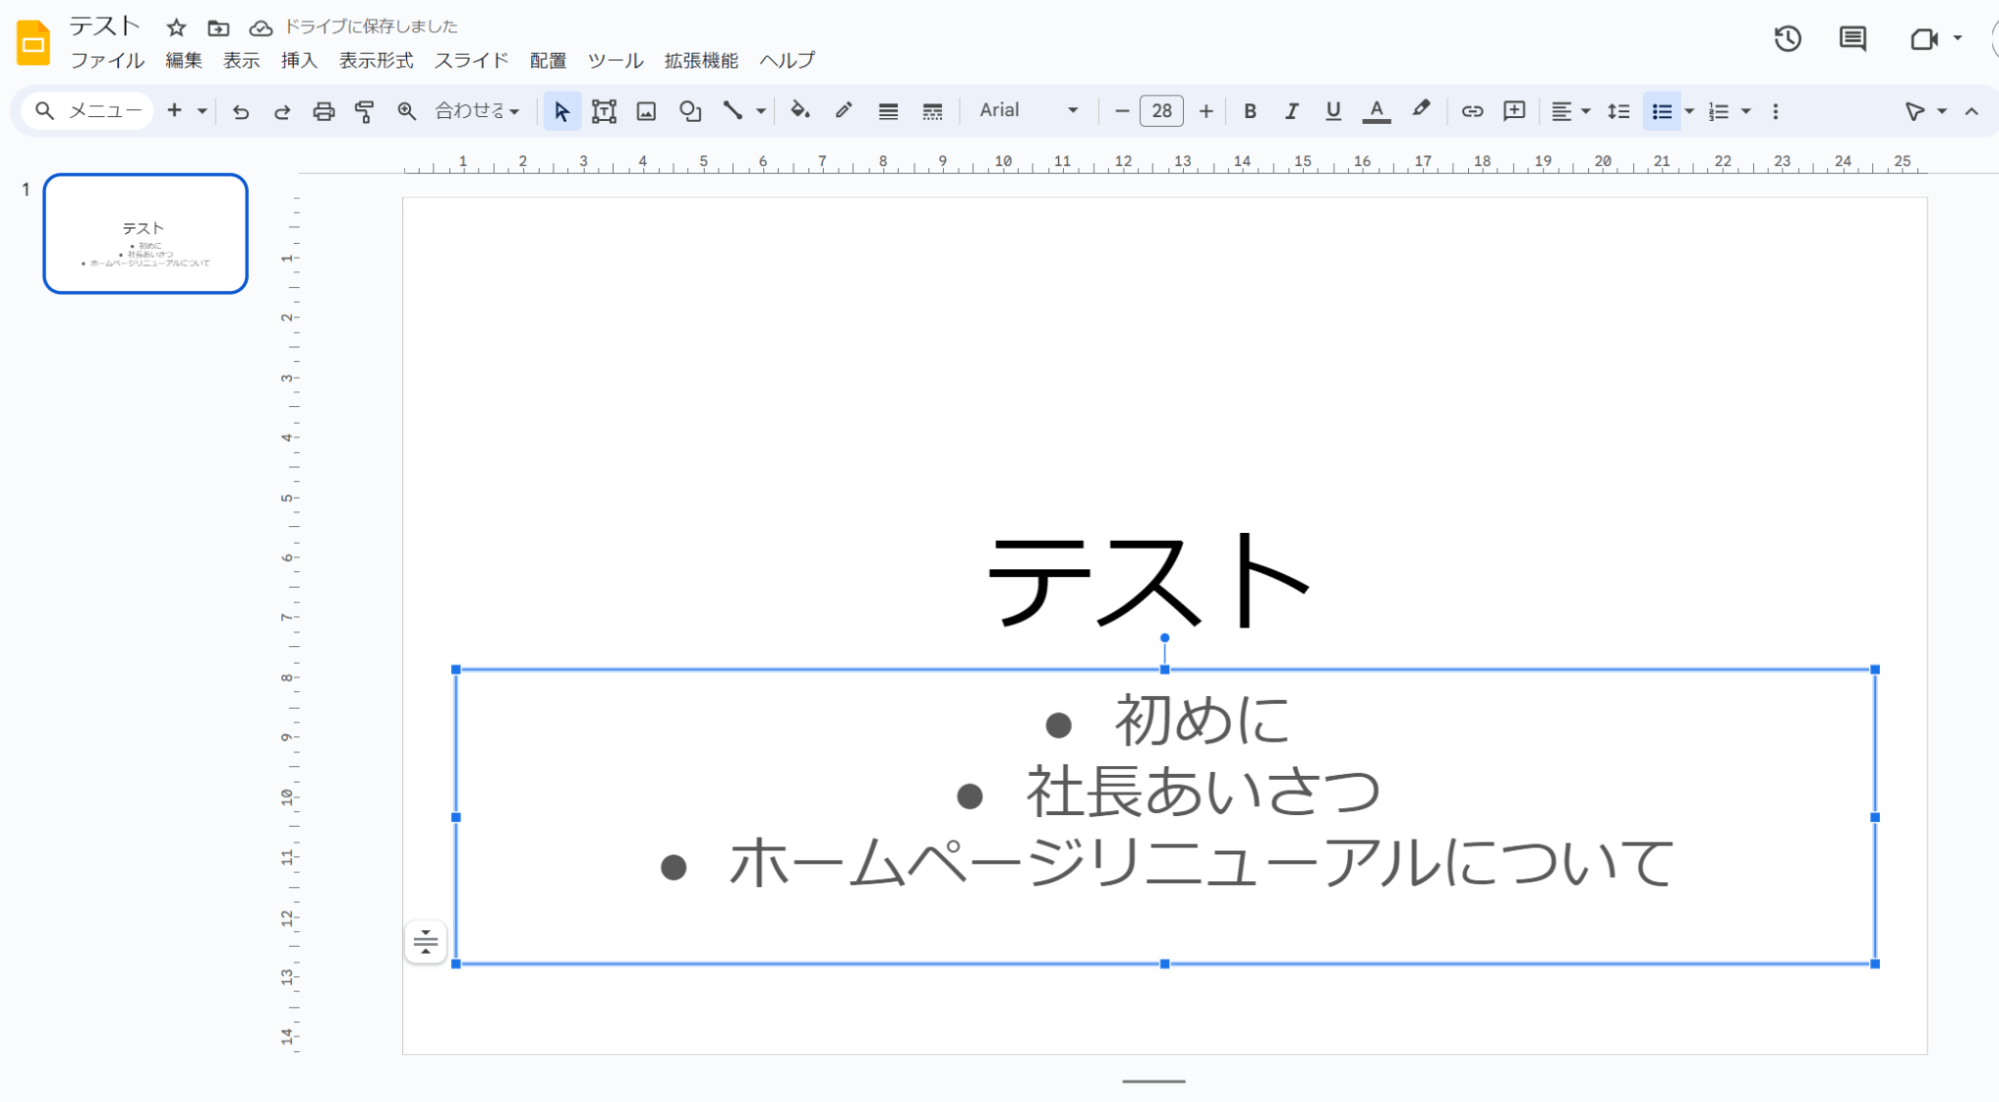Toggle the bulleted list button
This screenshot has height=1102, width=1999.
1661,111
